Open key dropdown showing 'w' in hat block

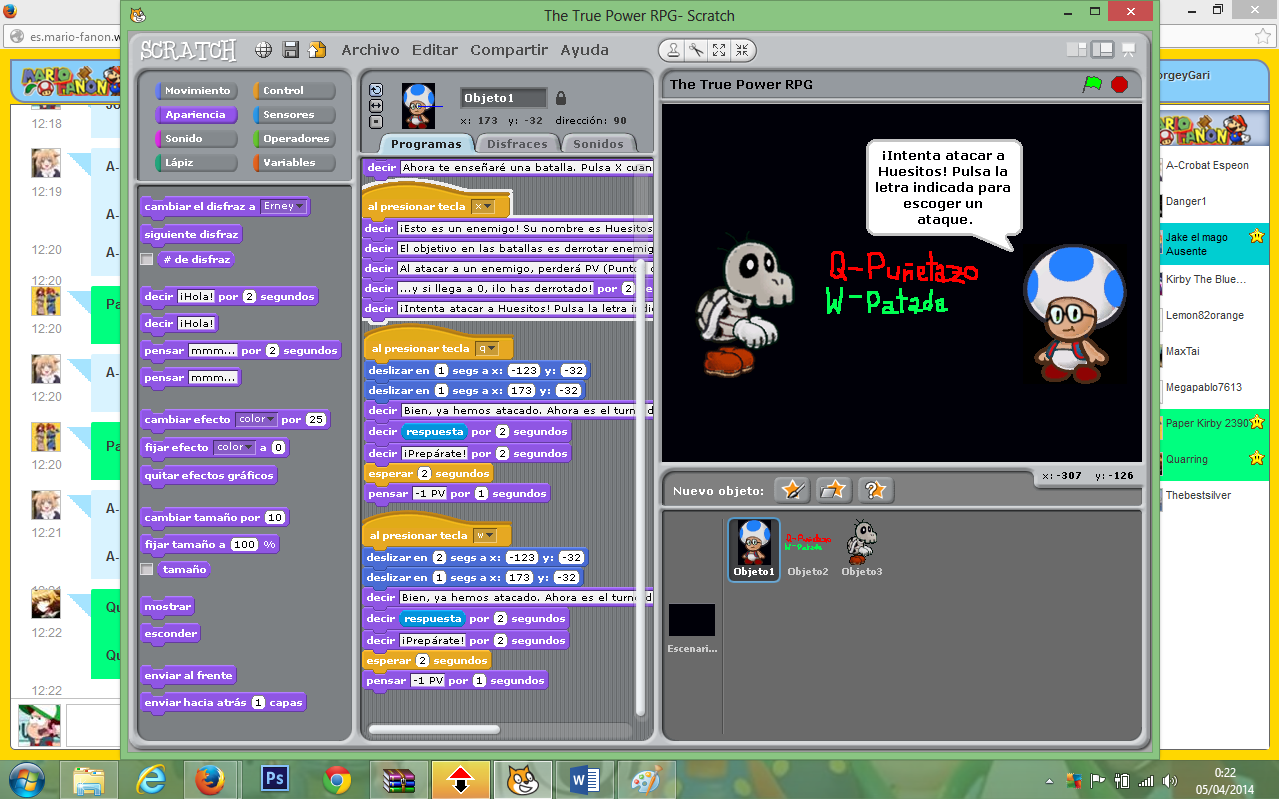pos(485,536)
